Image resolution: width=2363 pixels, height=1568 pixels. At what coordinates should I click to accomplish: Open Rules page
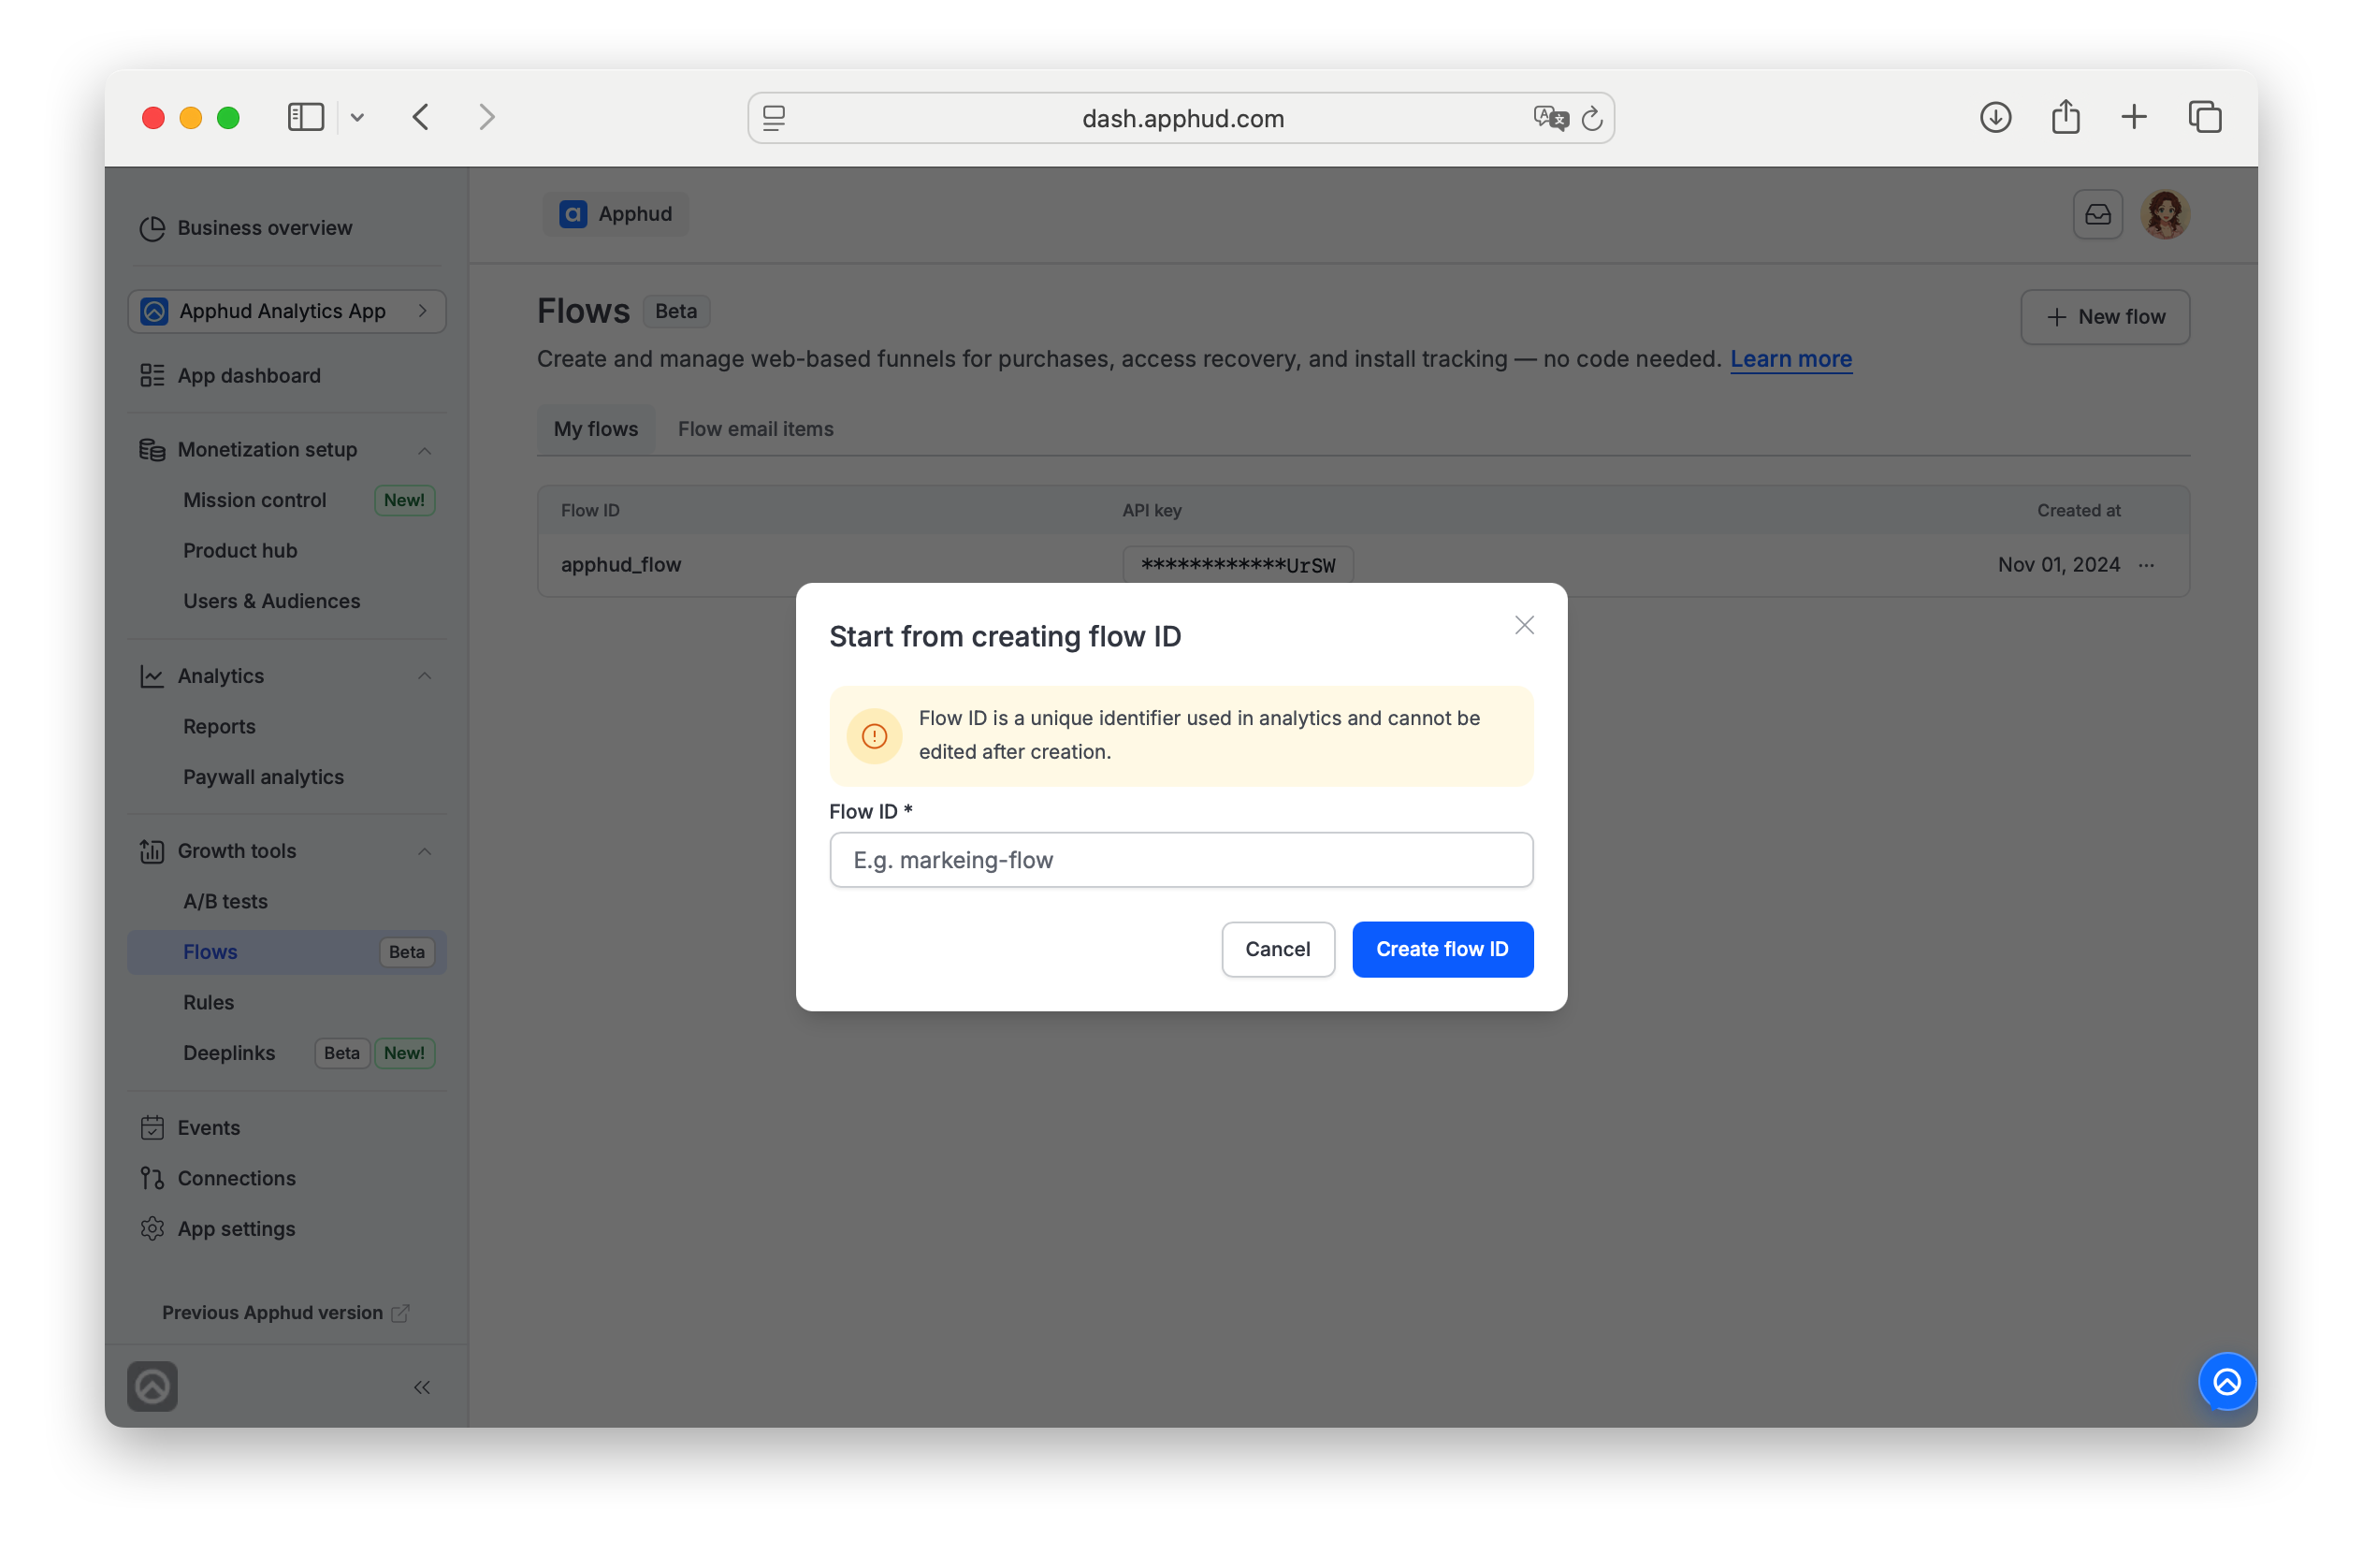(208, 1002)
